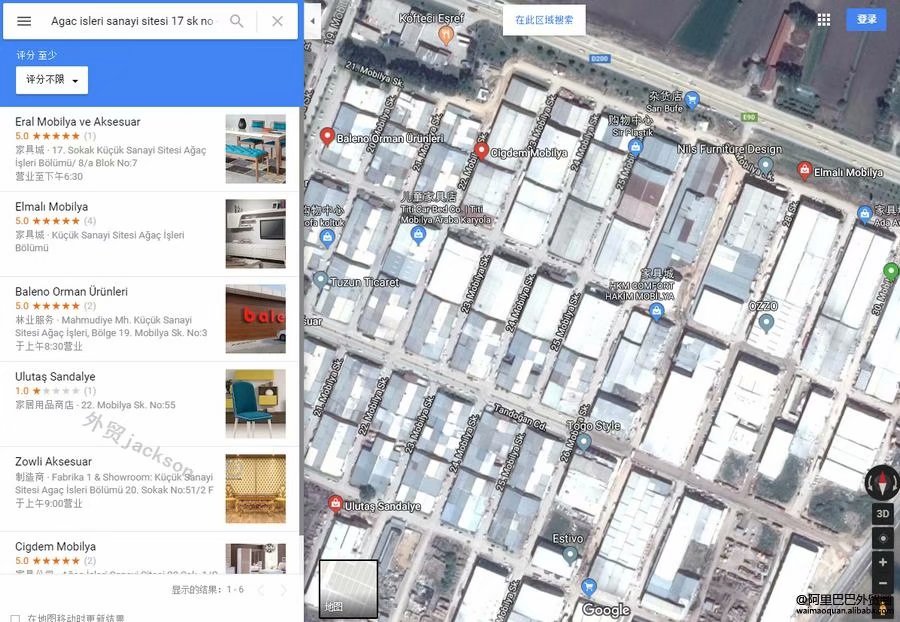Open Zowli Aksesuar list result

(x=149, y=489)
